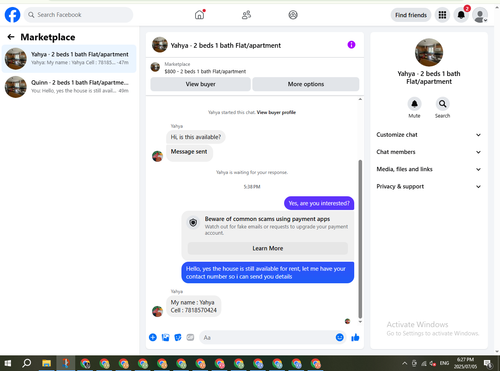Open more actions plus icon
Viewport: 500px width, 371px height.
click(153, 337)
